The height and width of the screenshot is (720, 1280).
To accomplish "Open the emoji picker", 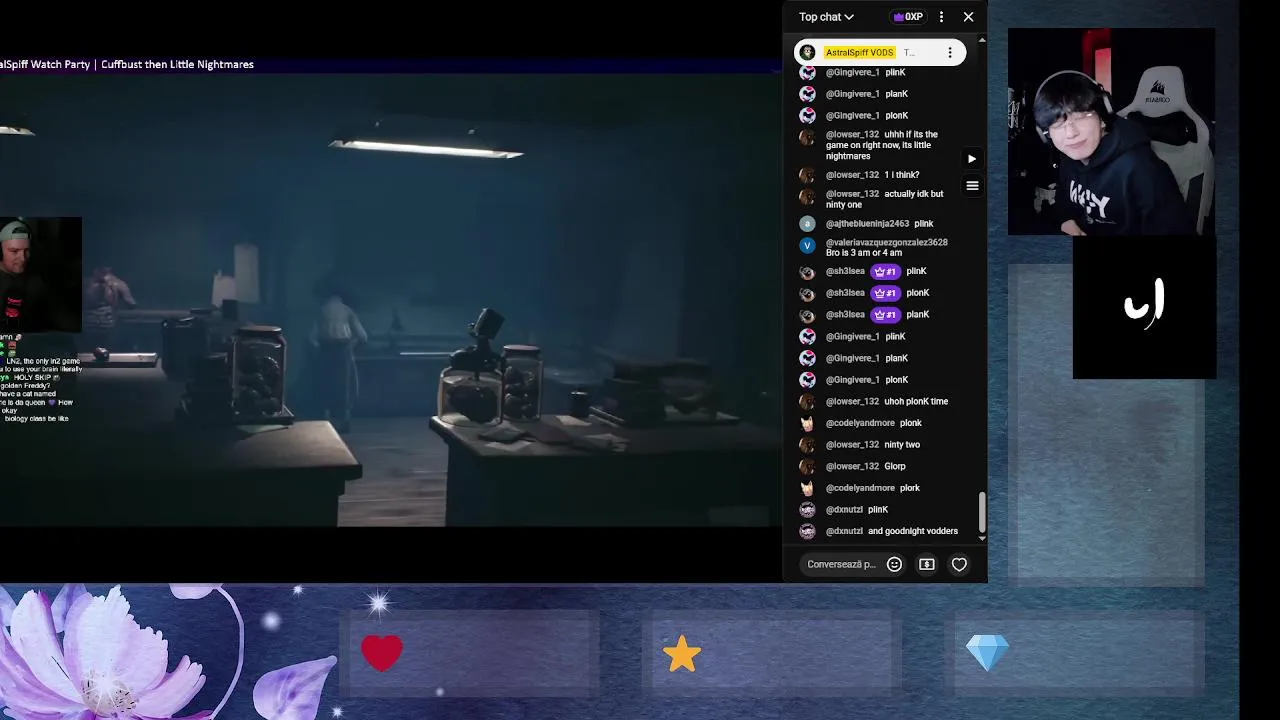I will coord(895,565).
